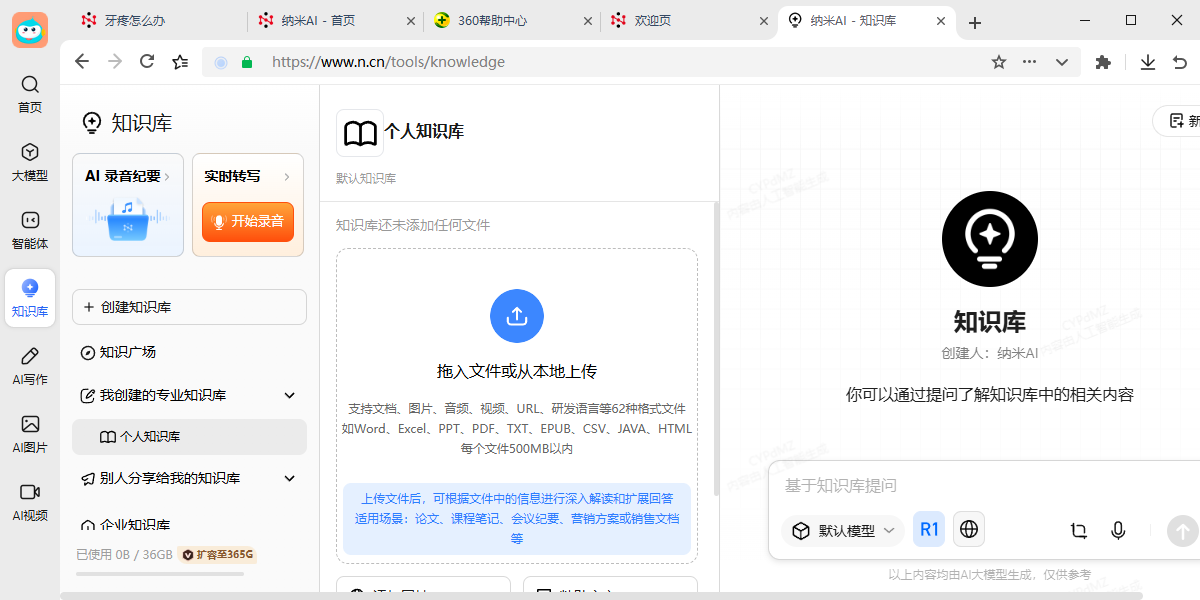Click the screenshot crop icon near the input

[x=1078, y=531]
